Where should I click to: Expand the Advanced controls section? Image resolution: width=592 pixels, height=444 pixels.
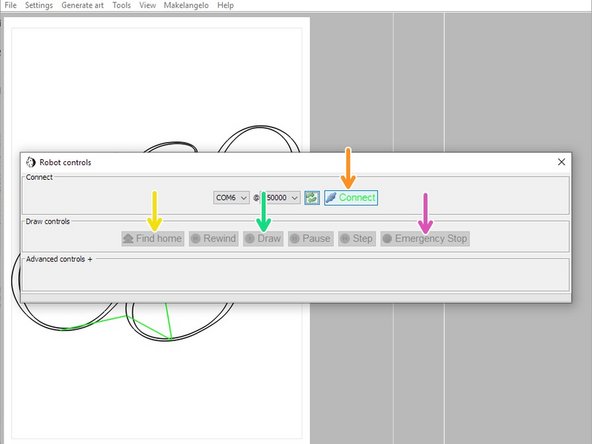point(59,259)
